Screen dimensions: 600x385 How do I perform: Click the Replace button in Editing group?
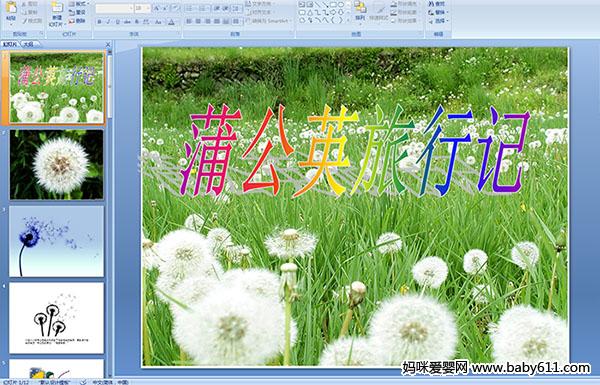pyautogui.click(x=437, y=13)
